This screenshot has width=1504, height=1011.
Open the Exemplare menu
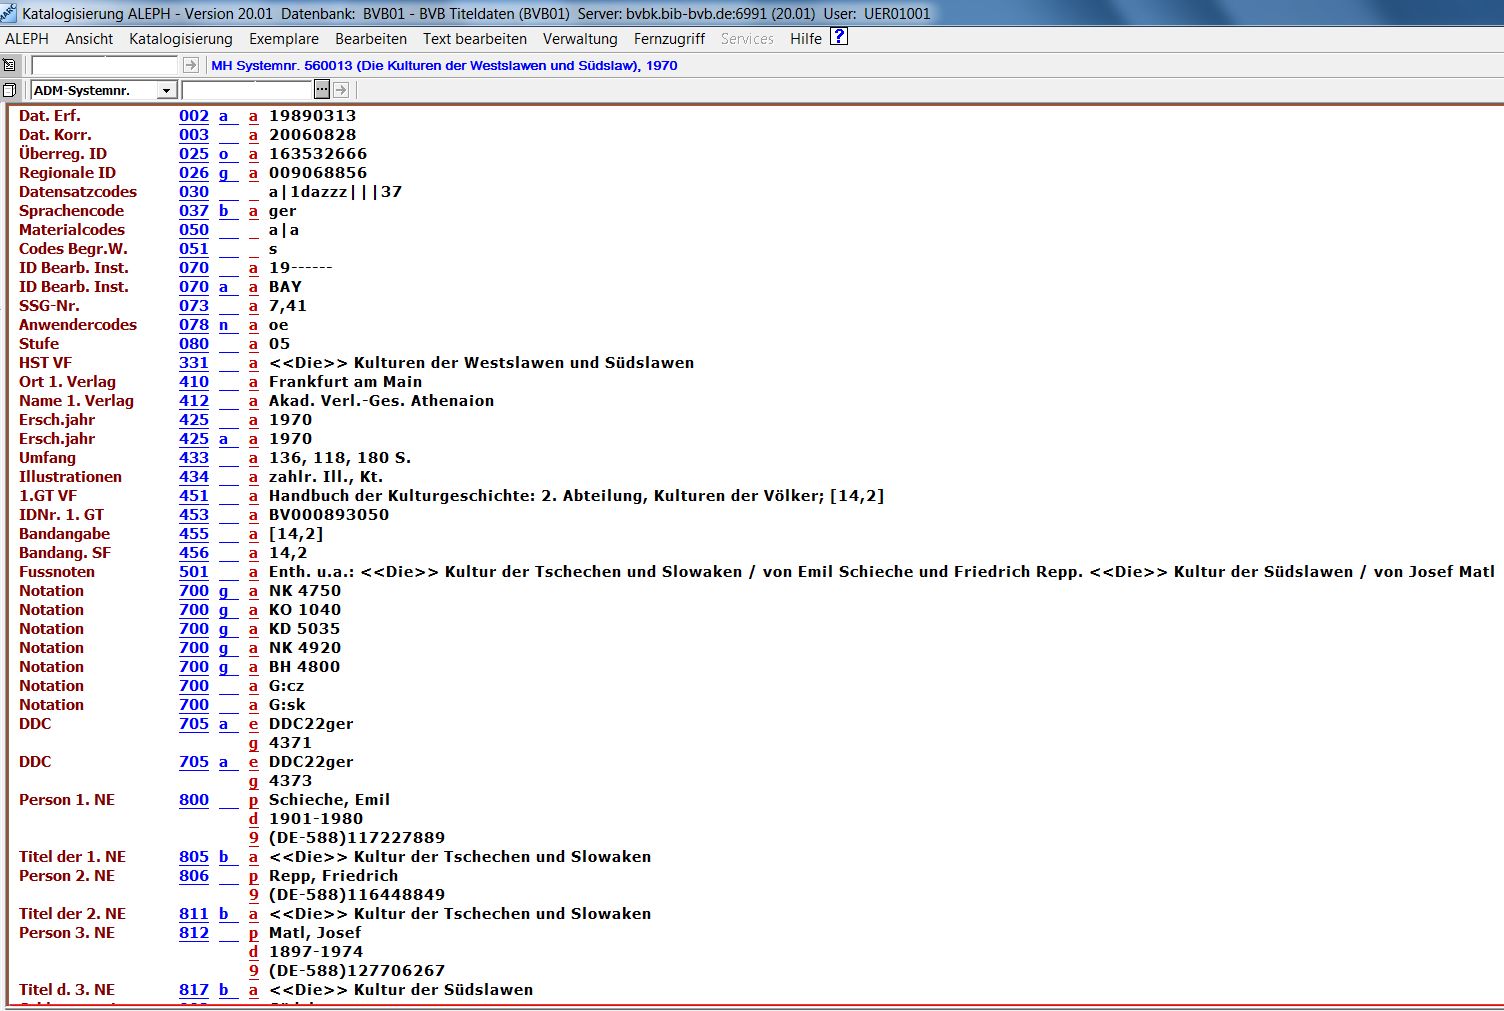click(x=283, y=39)
